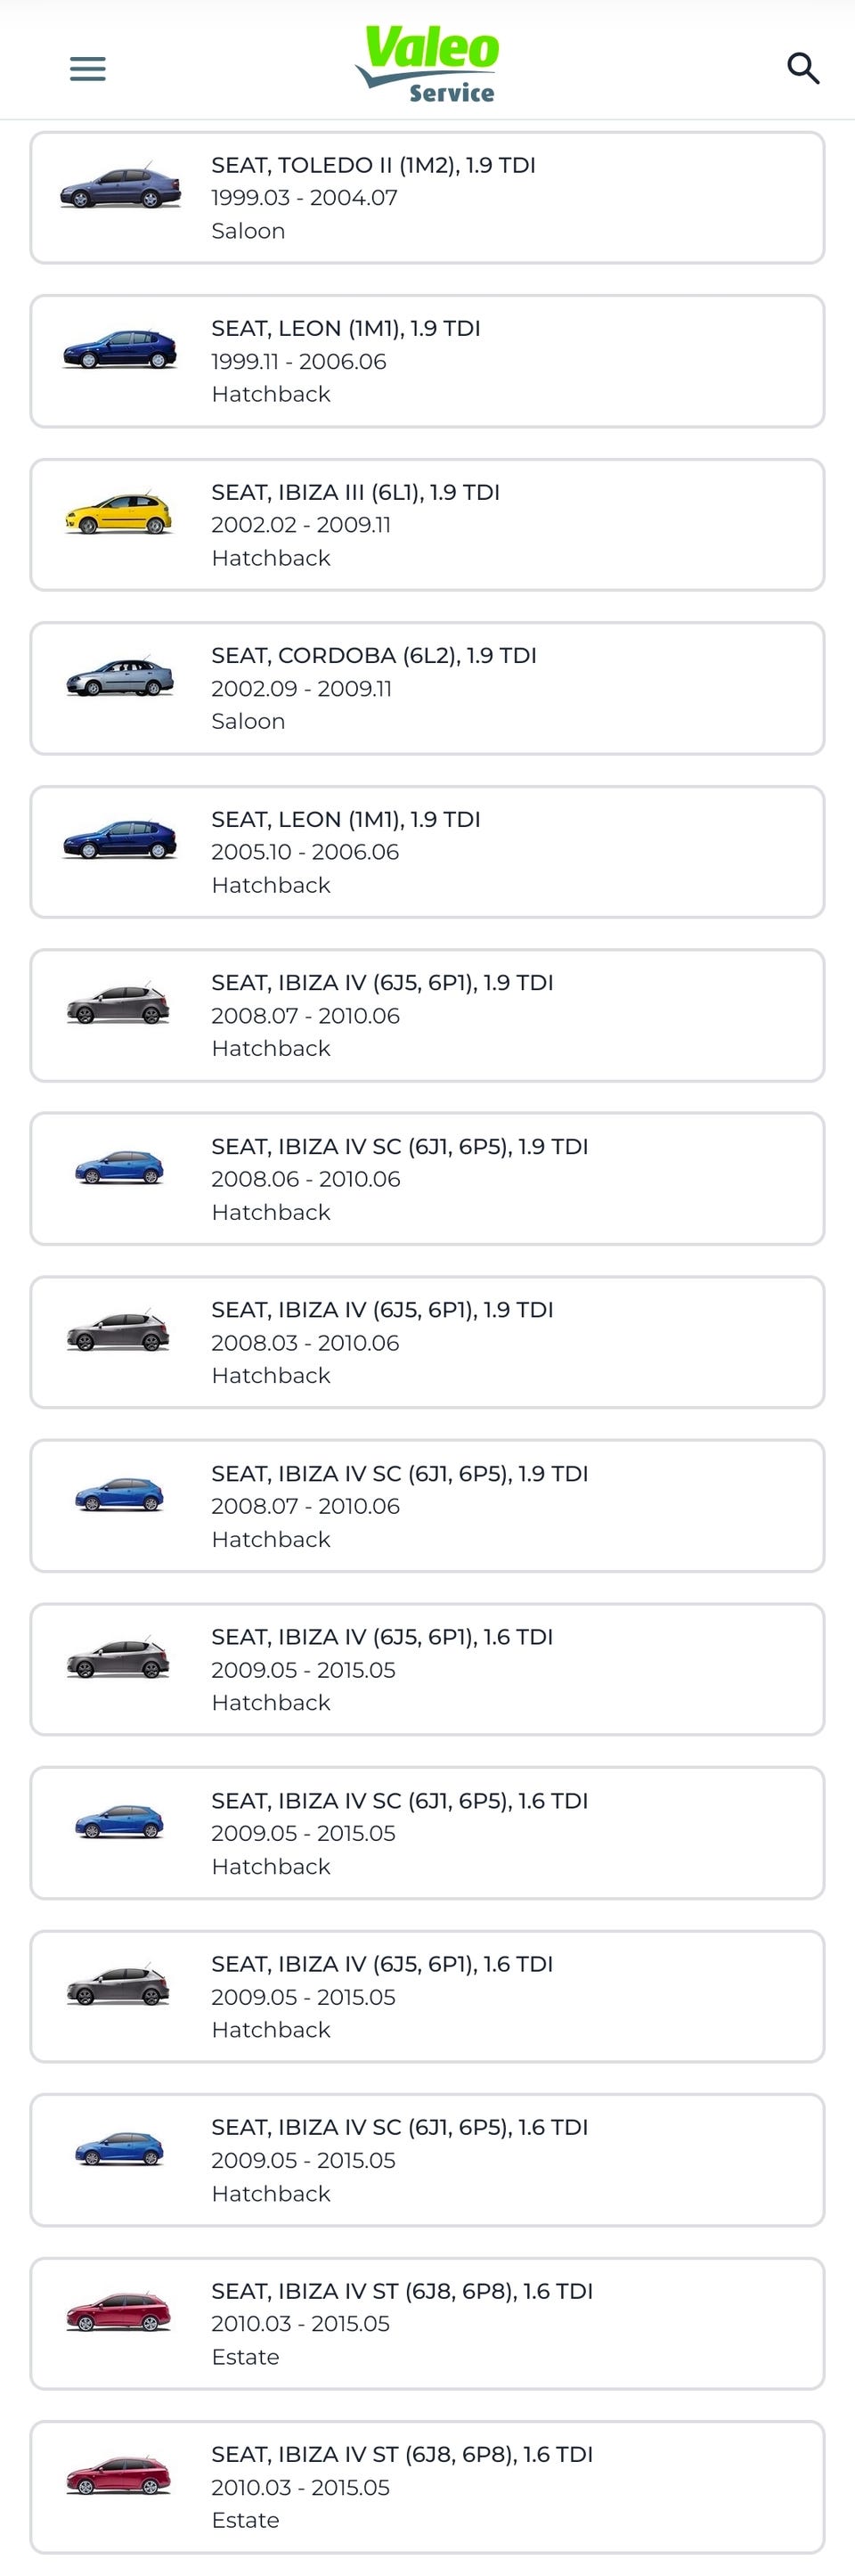The height and width of the screenshot is (2576, 855).
Task: Tap the grey Ibiza IV 2008.07 thumbnail
Action: coord(118,1004)
